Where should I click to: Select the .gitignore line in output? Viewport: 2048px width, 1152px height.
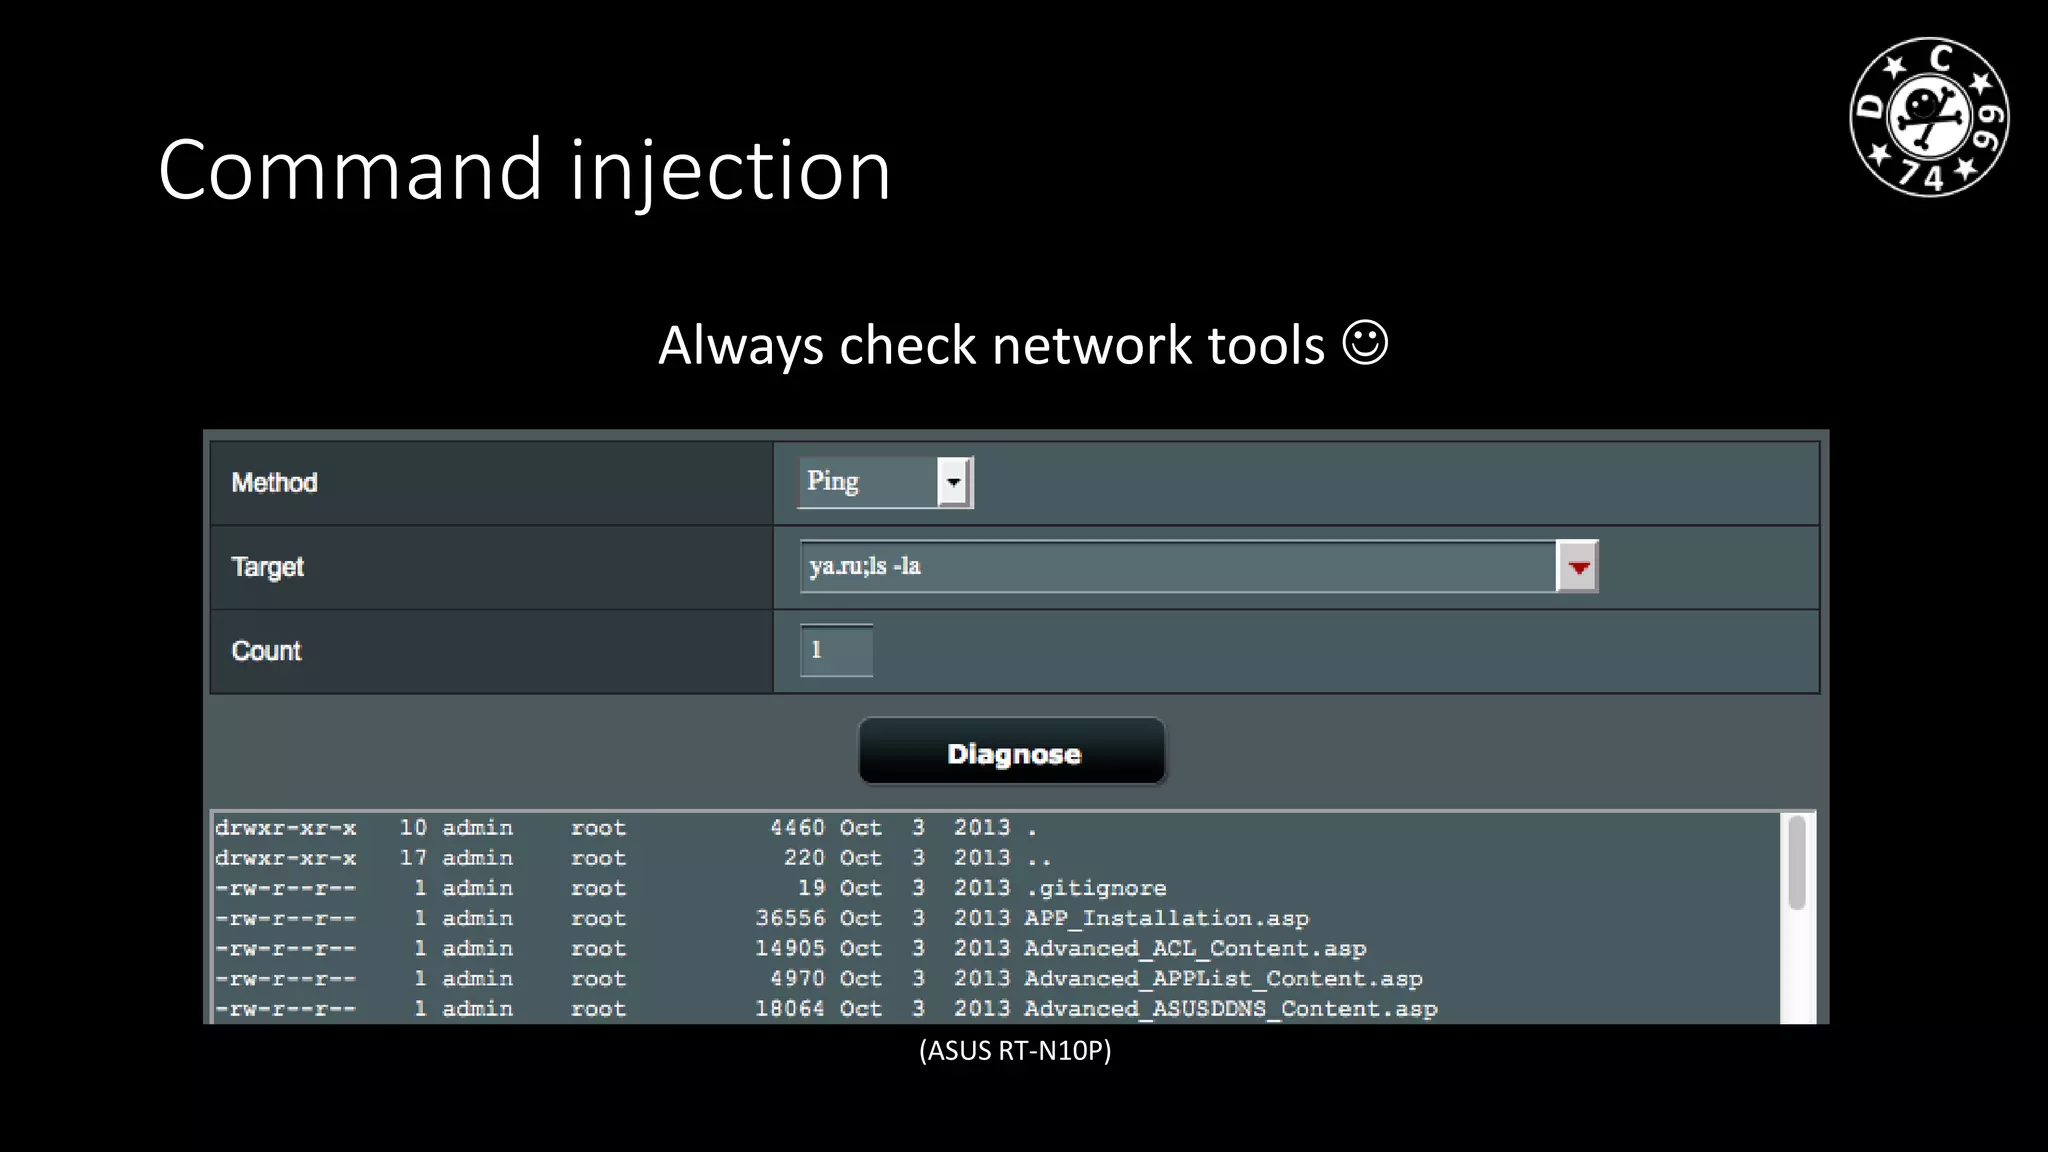(x=691, y=888)
